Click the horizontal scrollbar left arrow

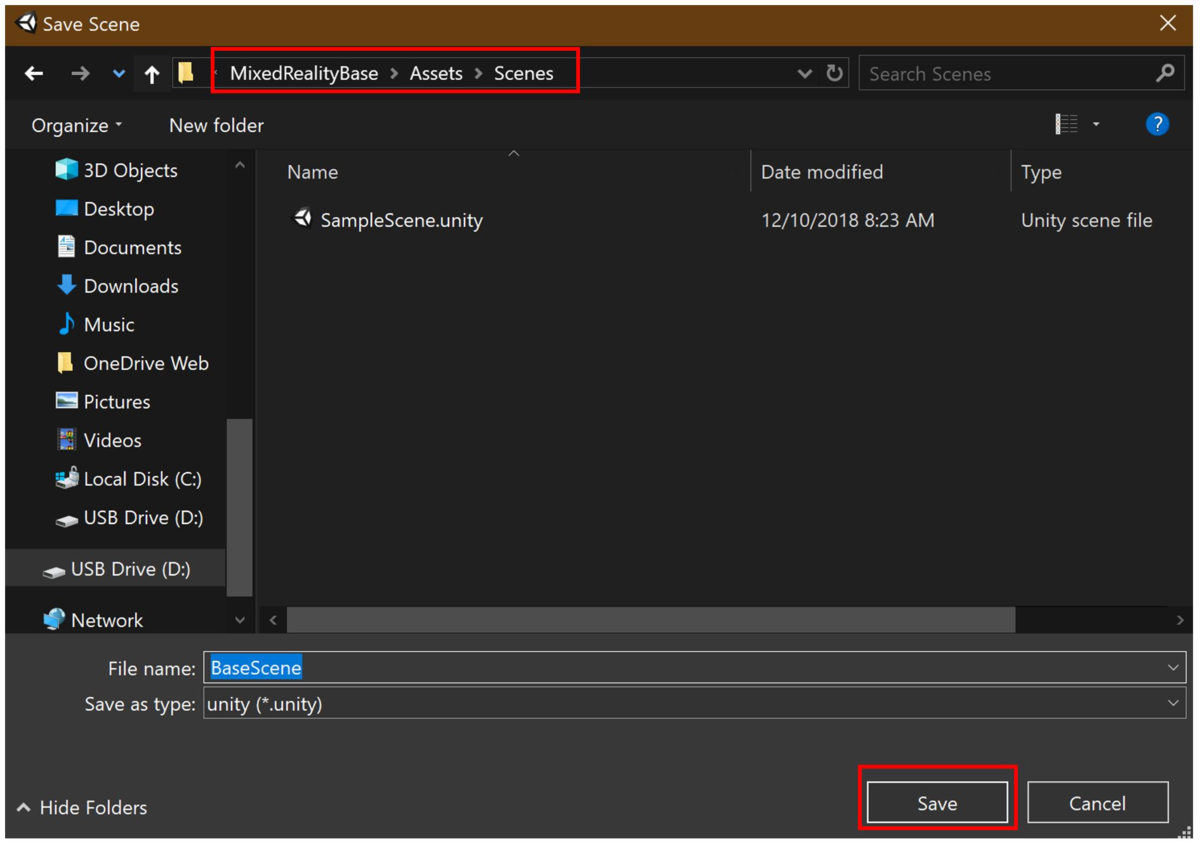tap(272, 620)
